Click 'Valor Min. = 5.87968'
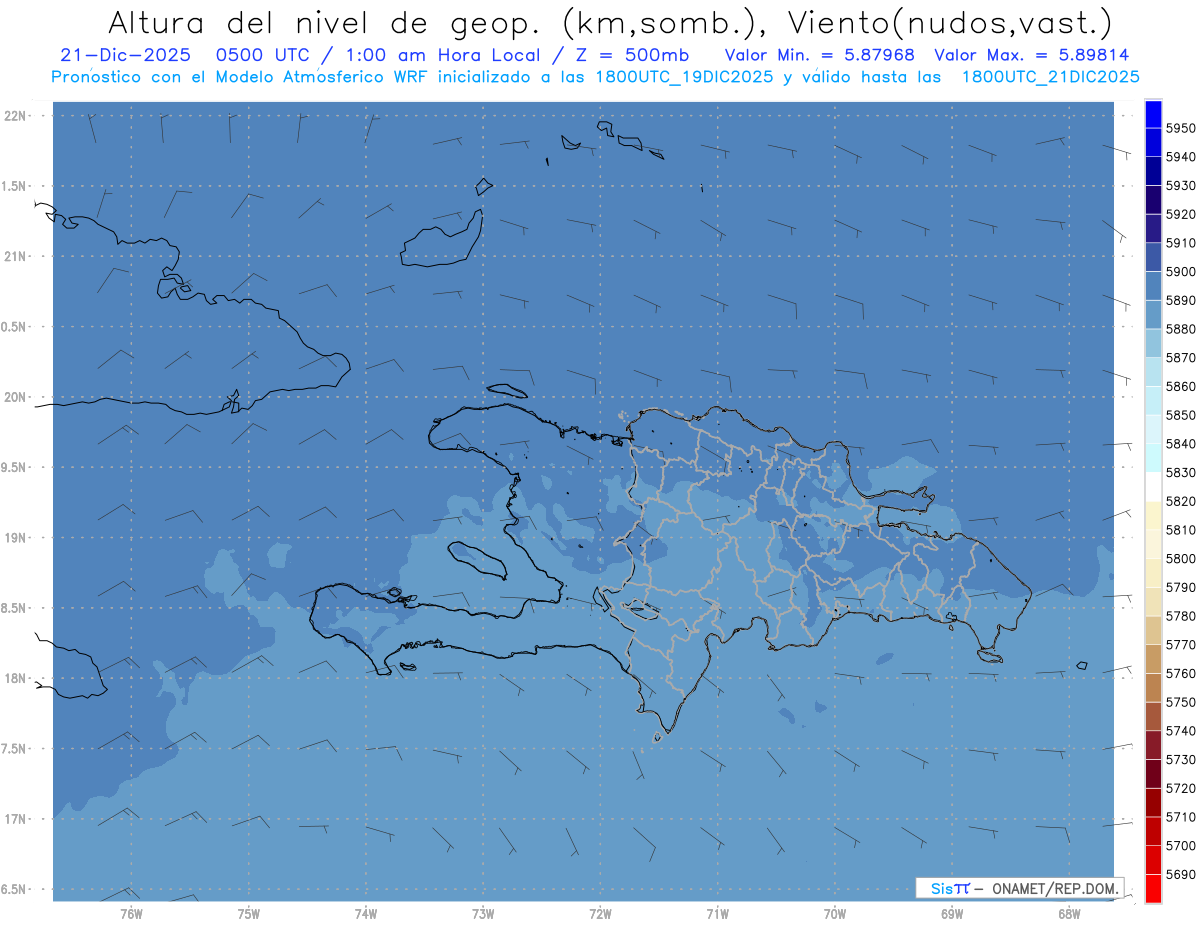Screen dimensions: 1200x927 tap(820, 55)
